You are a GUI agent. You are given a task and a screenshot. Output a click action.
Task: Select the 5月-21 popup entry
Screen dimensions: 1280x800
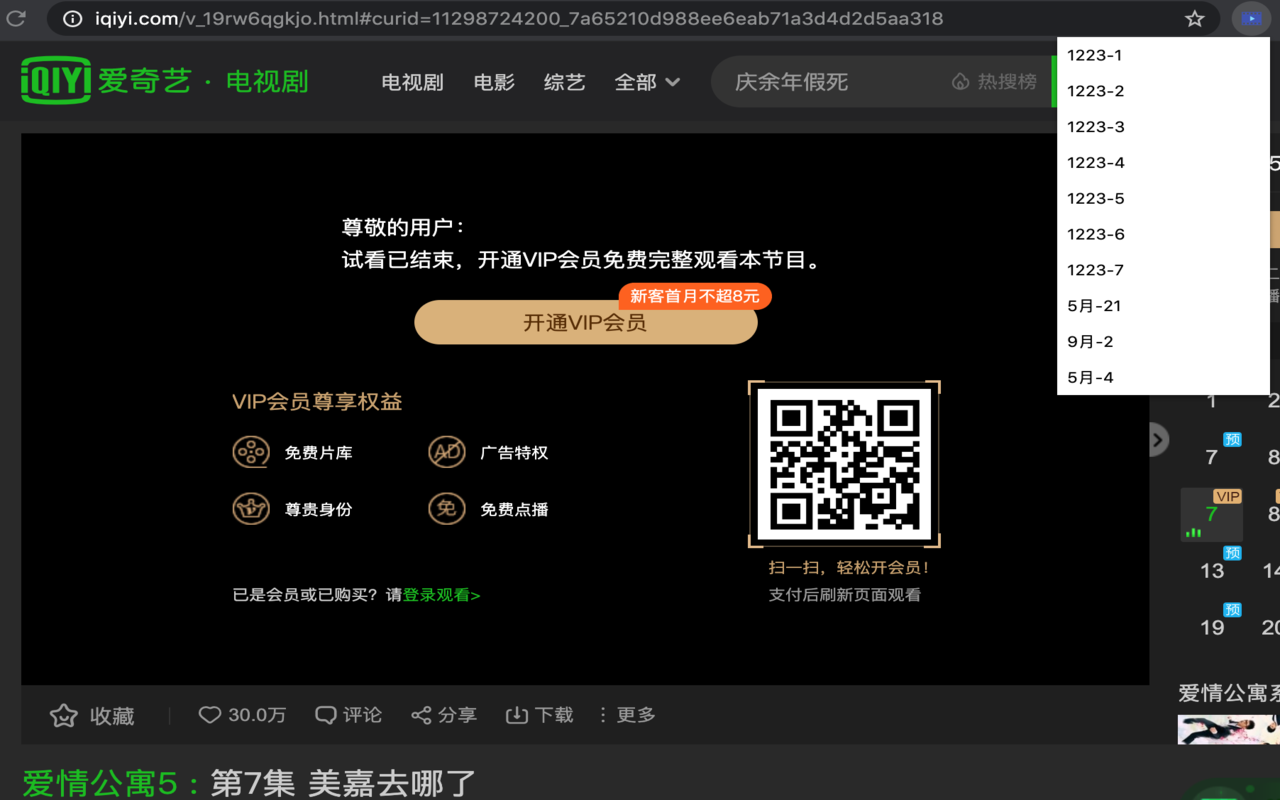(1163, 306)
